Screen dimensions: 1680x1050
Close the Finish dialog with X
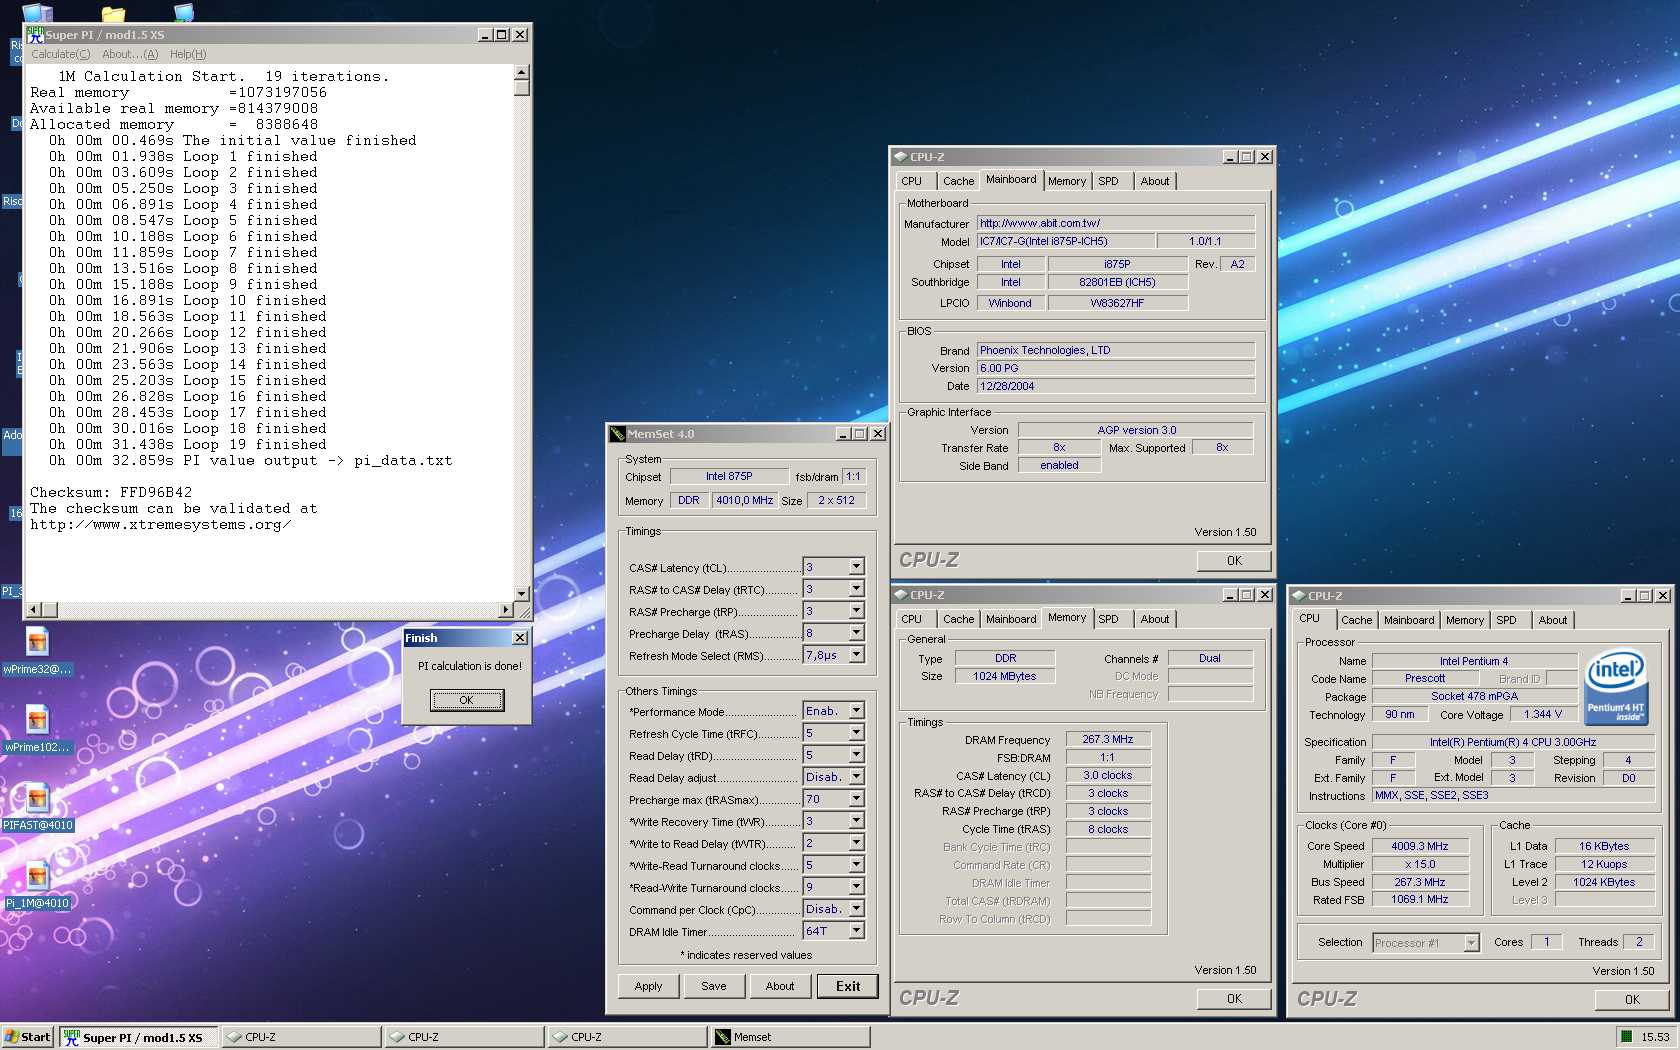(x=520, y=638)
